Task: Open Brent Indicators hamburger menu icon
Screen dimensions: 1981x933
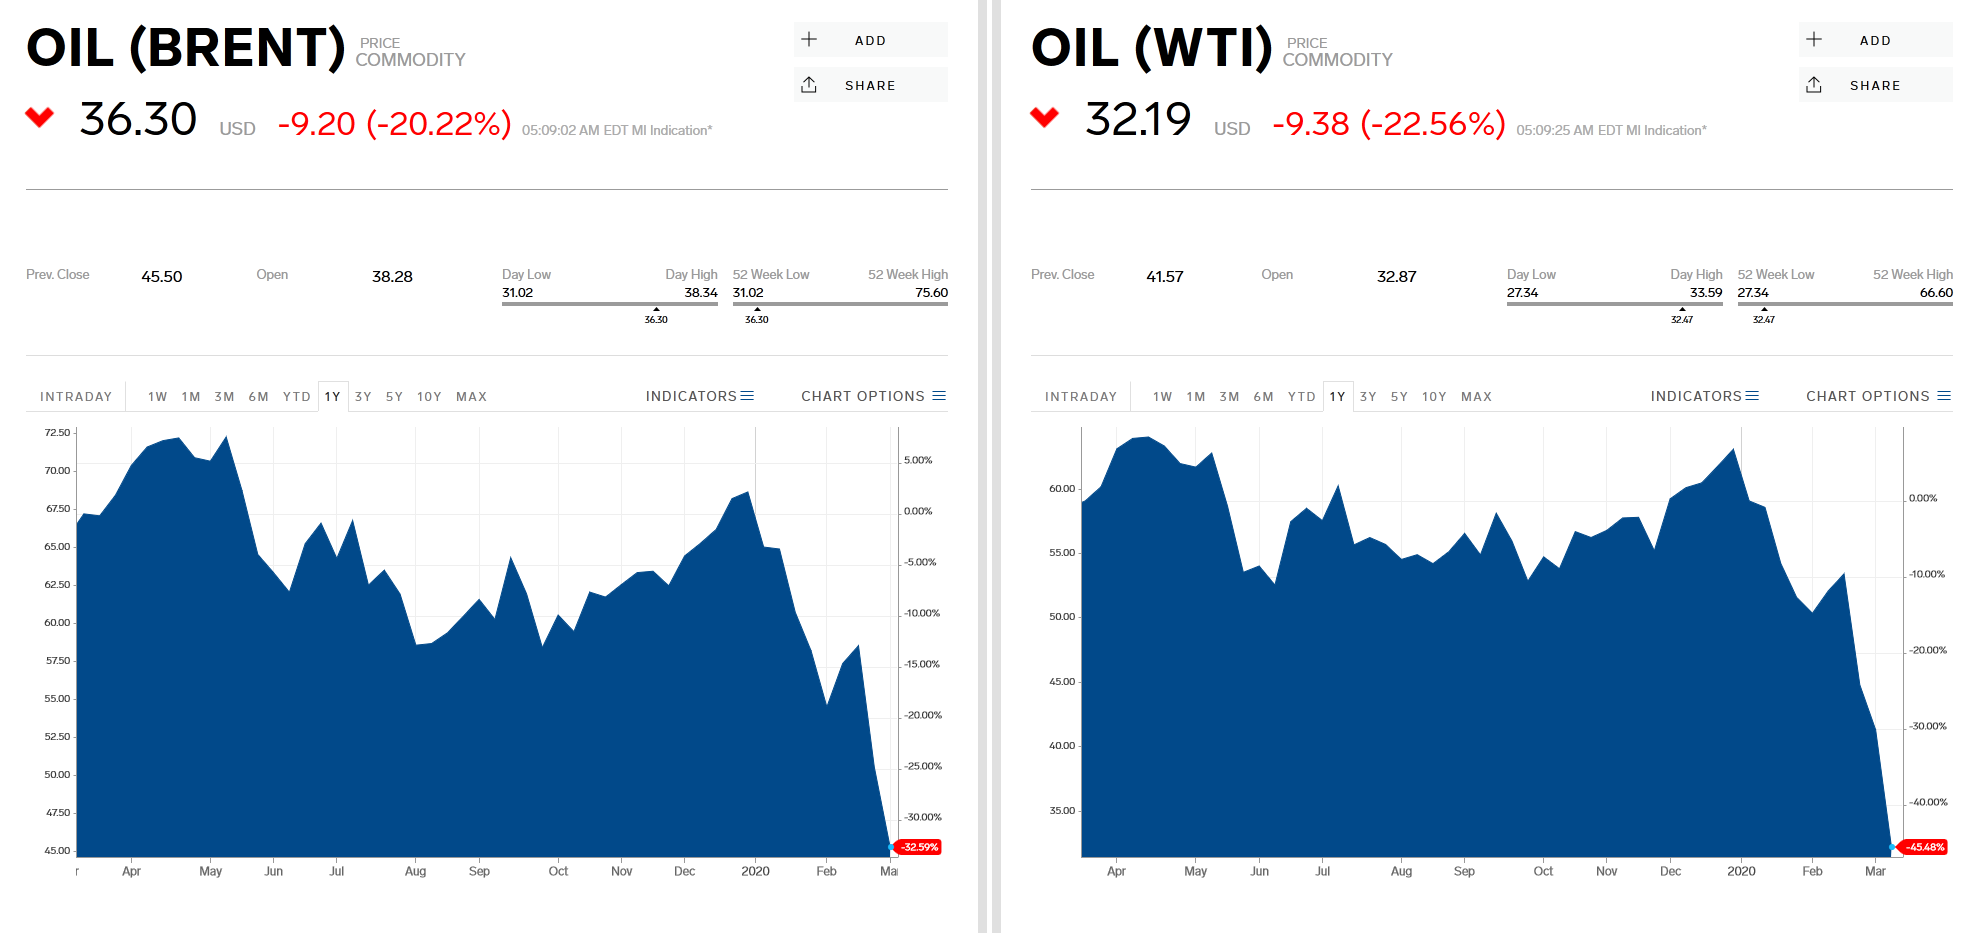Action: point(747,396)
